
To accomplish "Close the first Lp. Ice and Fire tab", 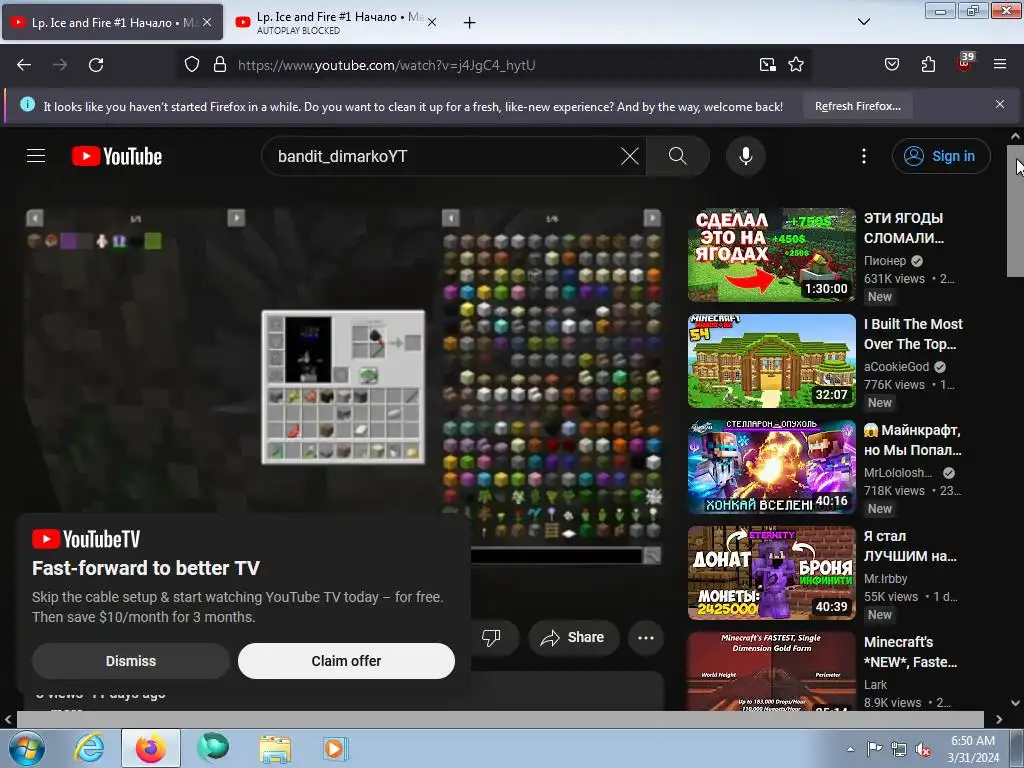I will point(207,22).
